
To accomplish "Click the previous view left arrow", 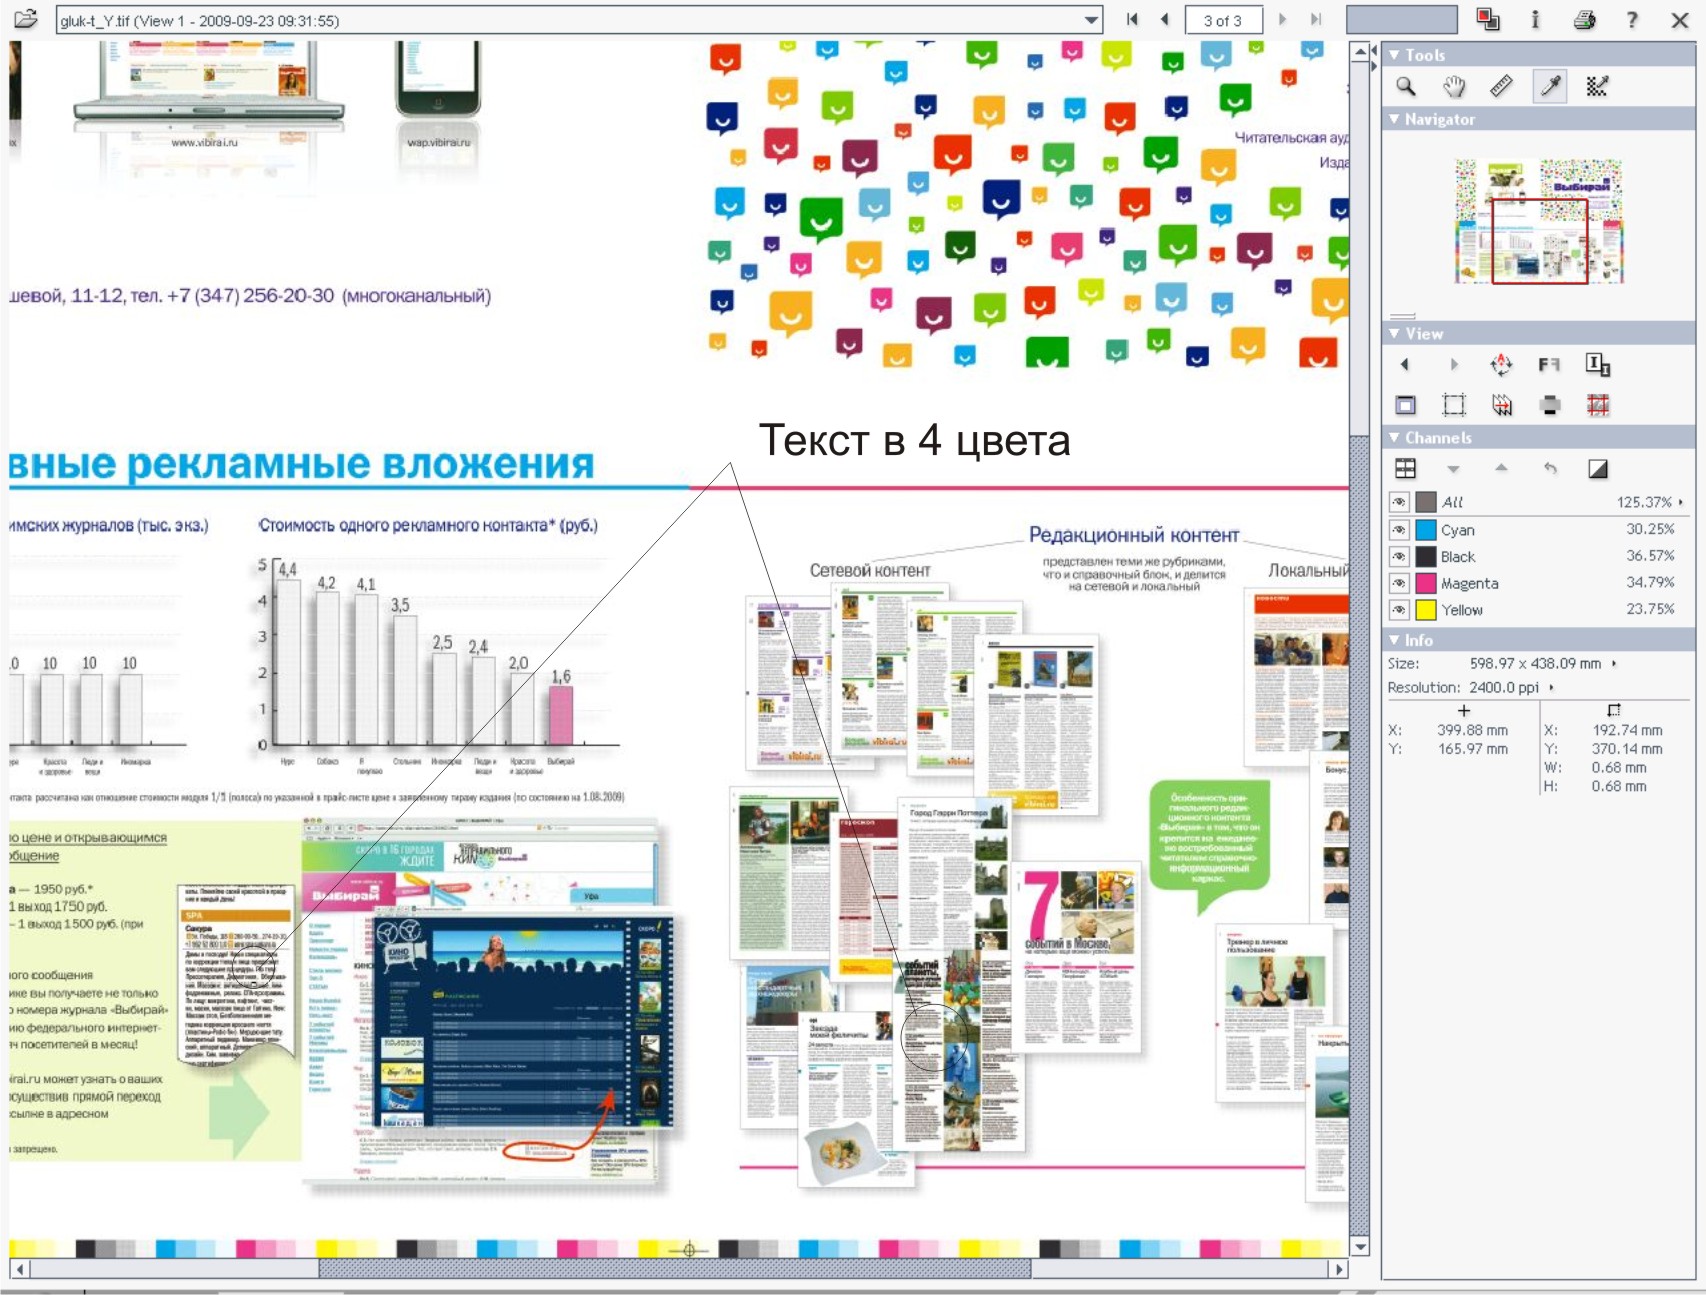I will click(1405, 365).
